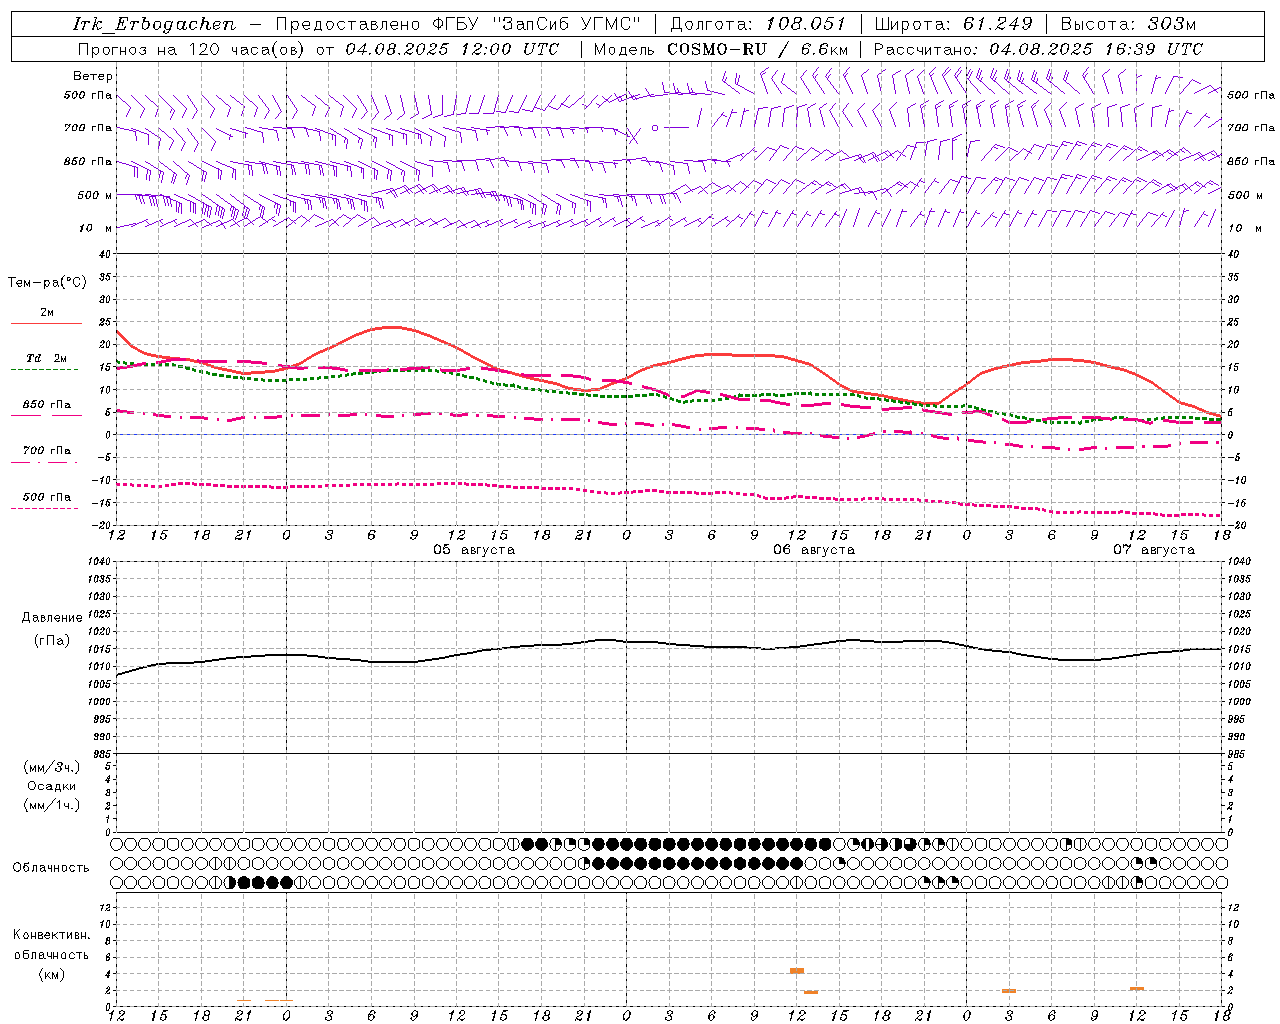Click the red line sample under the 2м legend
1280x1024 pixels.
point(46,324)
